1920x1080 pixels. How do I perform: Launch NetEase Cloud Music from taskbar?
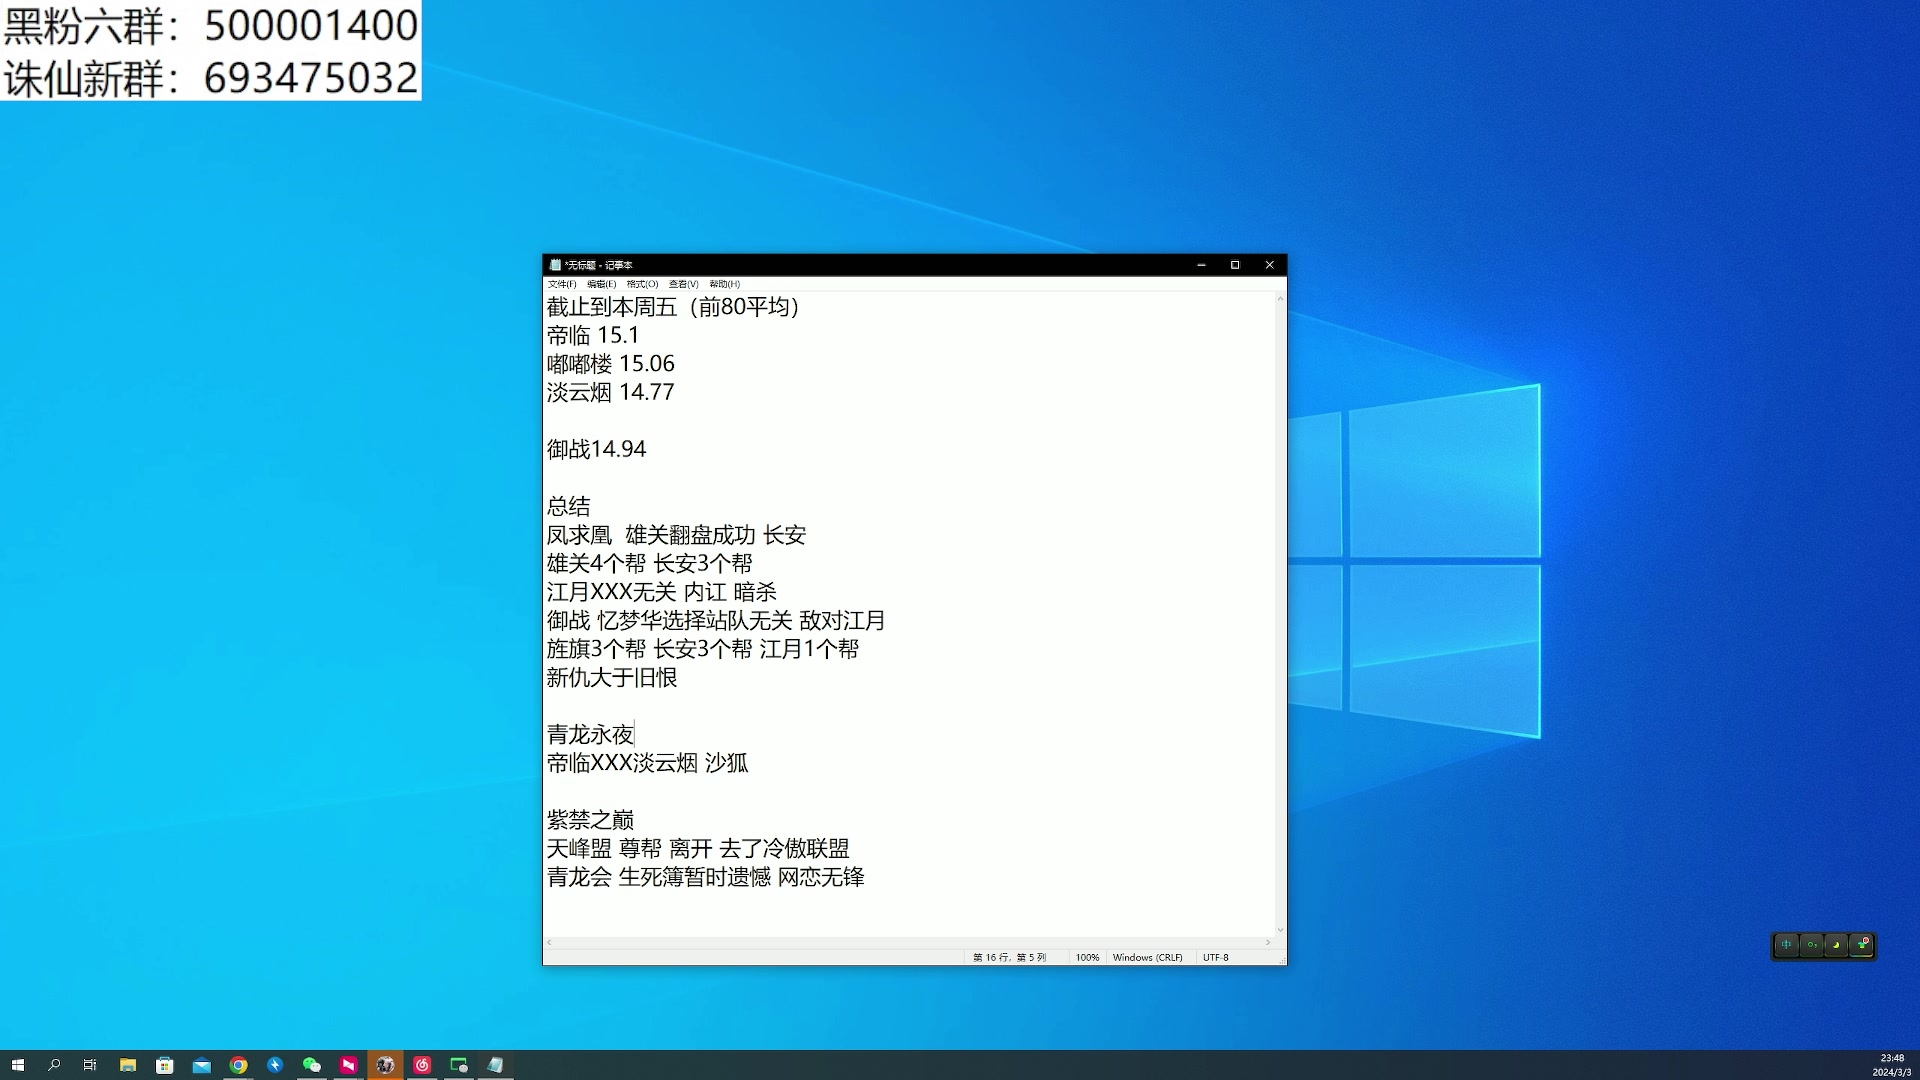(x=422, y=1065)
